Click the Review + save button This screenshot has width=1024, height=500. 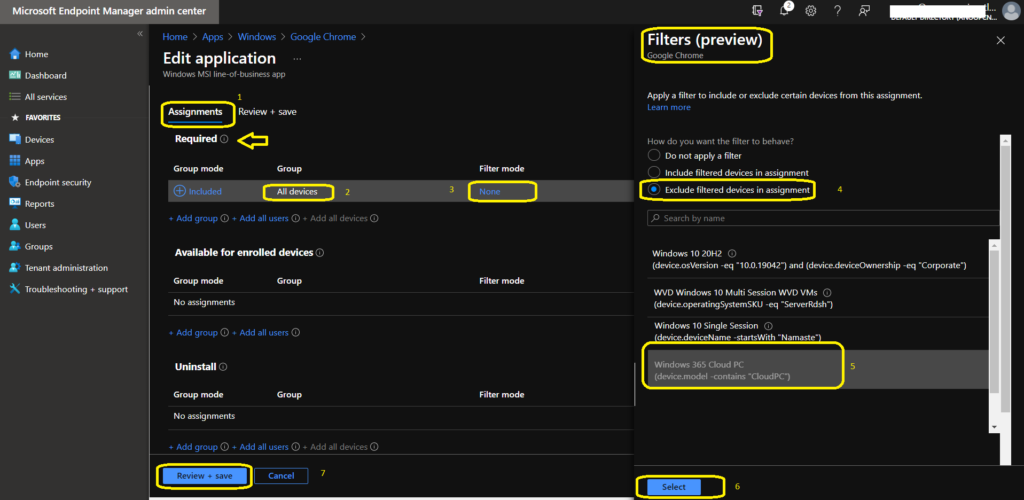[x=204, y=476]
